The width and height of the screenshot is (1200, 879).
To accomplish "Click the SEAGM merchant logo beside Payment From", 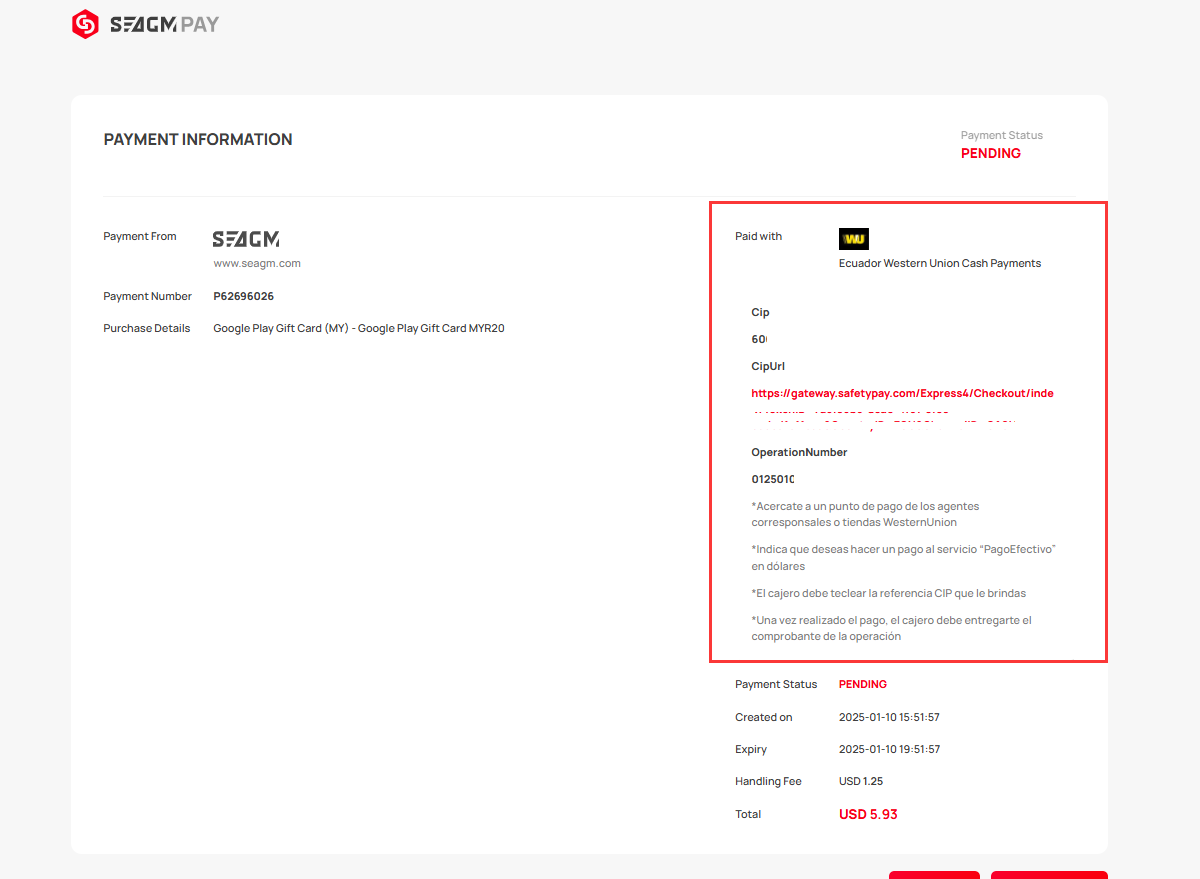I will (x=246, y=239).
